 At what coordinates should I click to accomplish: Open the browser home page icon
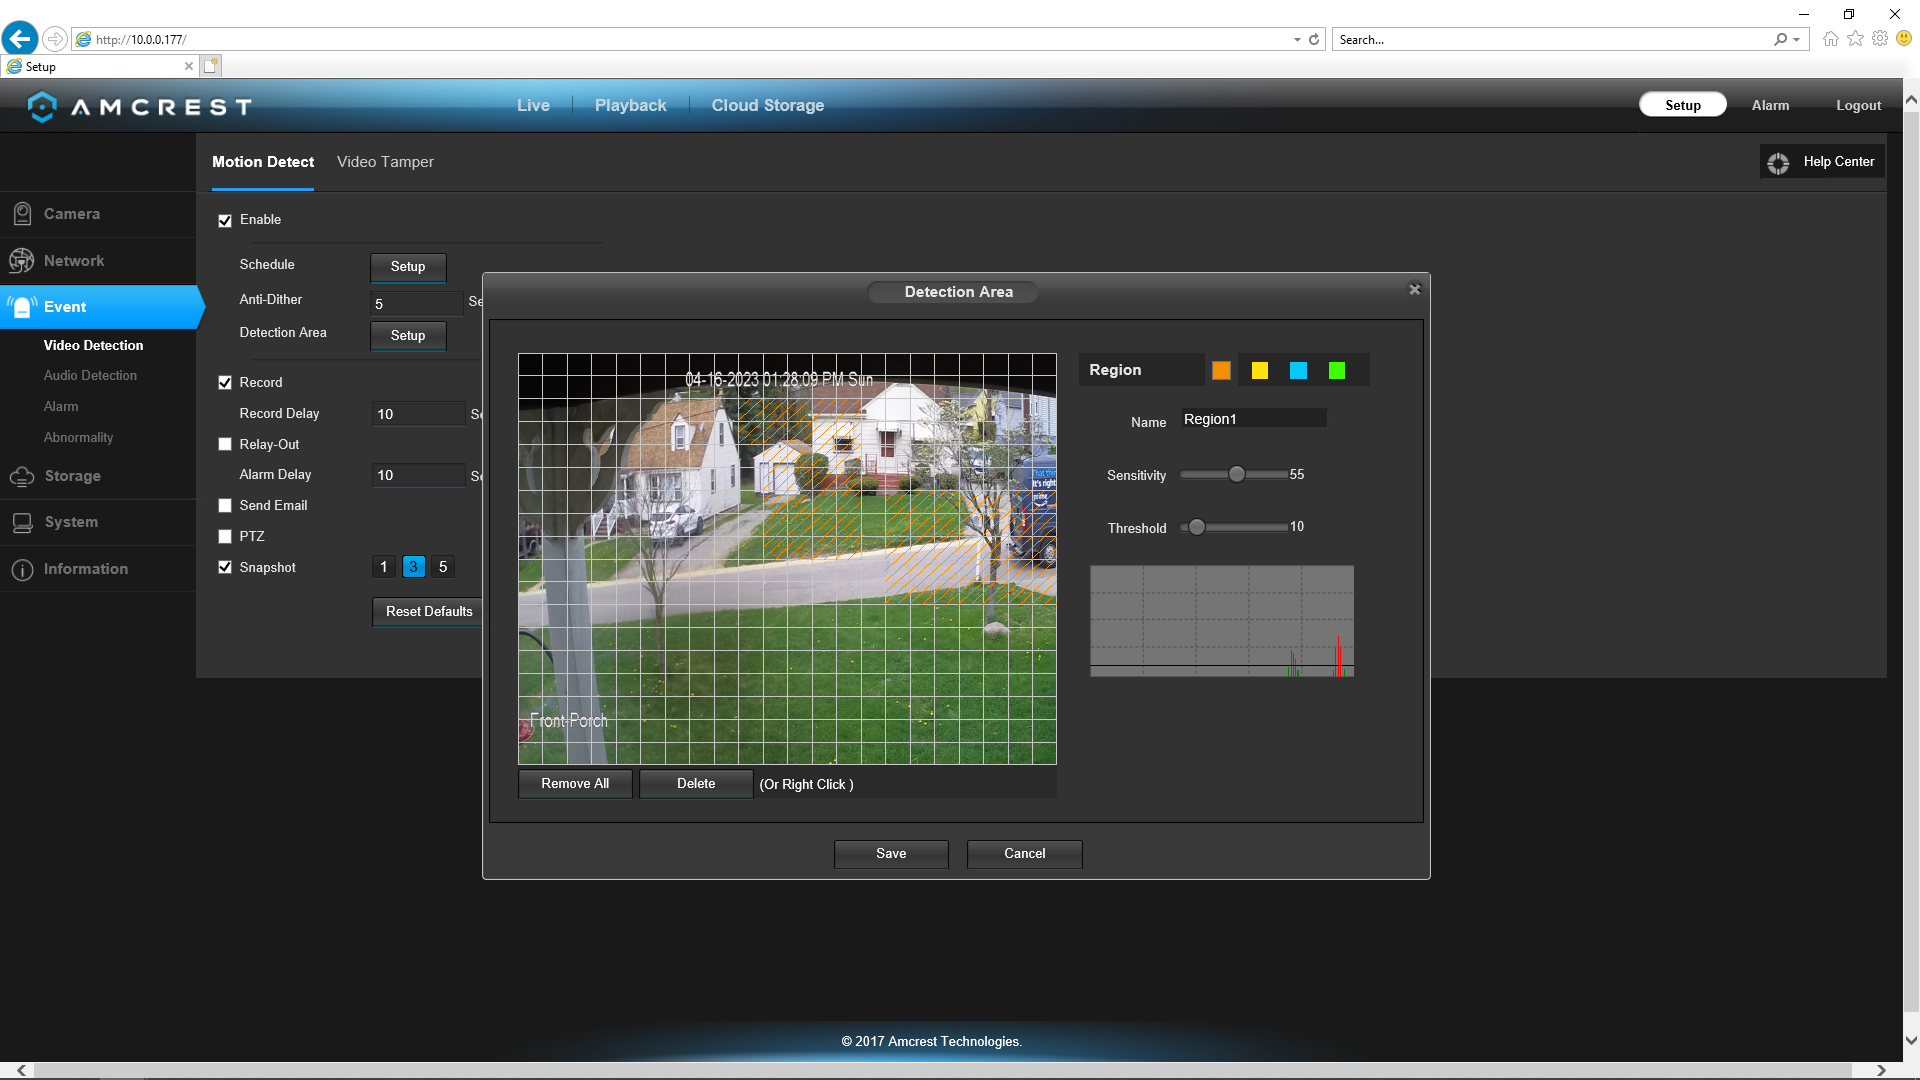coord(1830,39)
